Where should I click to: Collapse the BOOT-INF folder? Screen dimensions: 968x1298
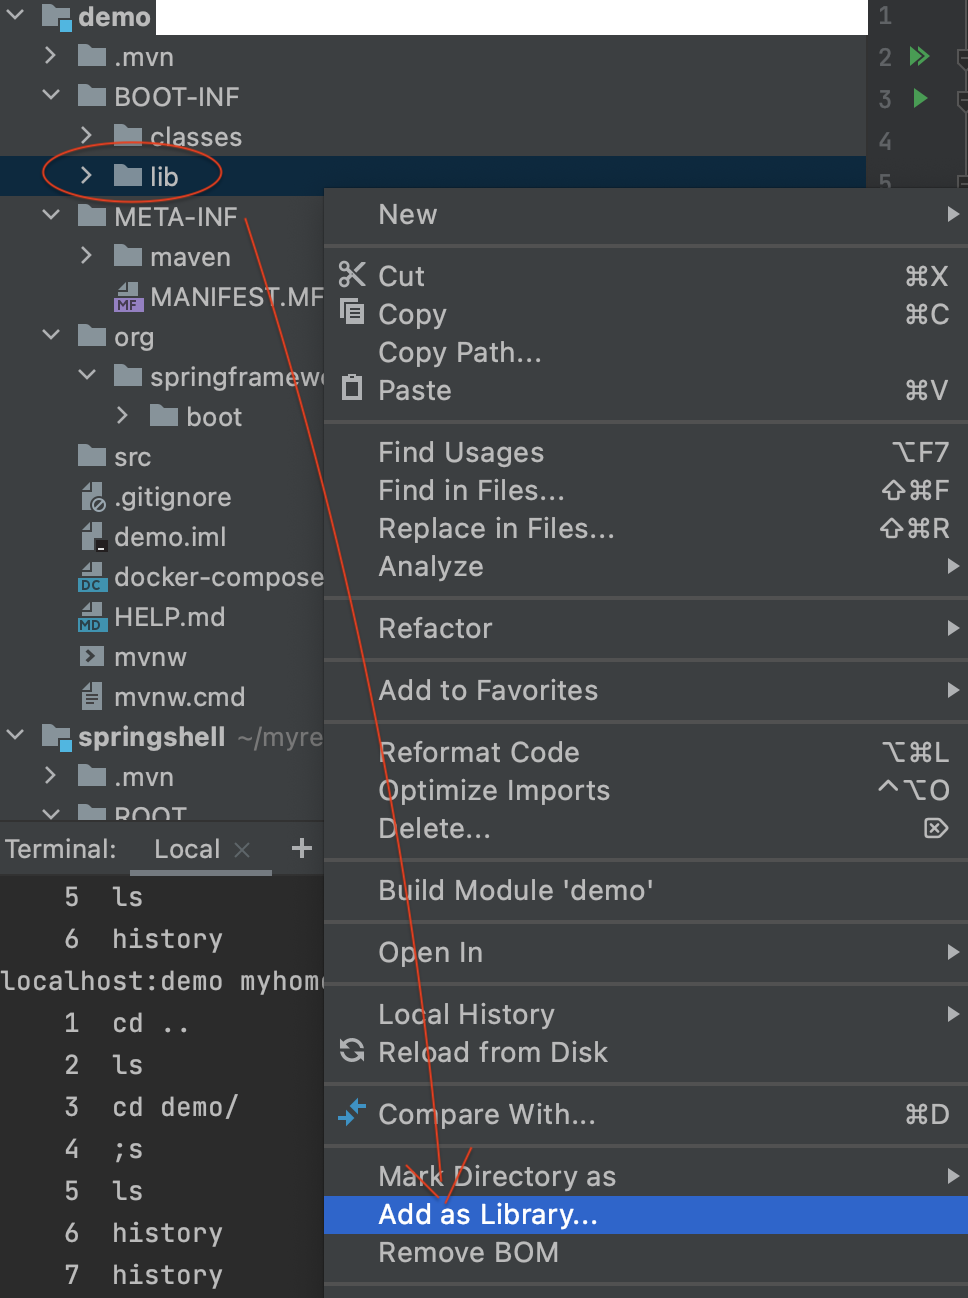click(51, 96)
